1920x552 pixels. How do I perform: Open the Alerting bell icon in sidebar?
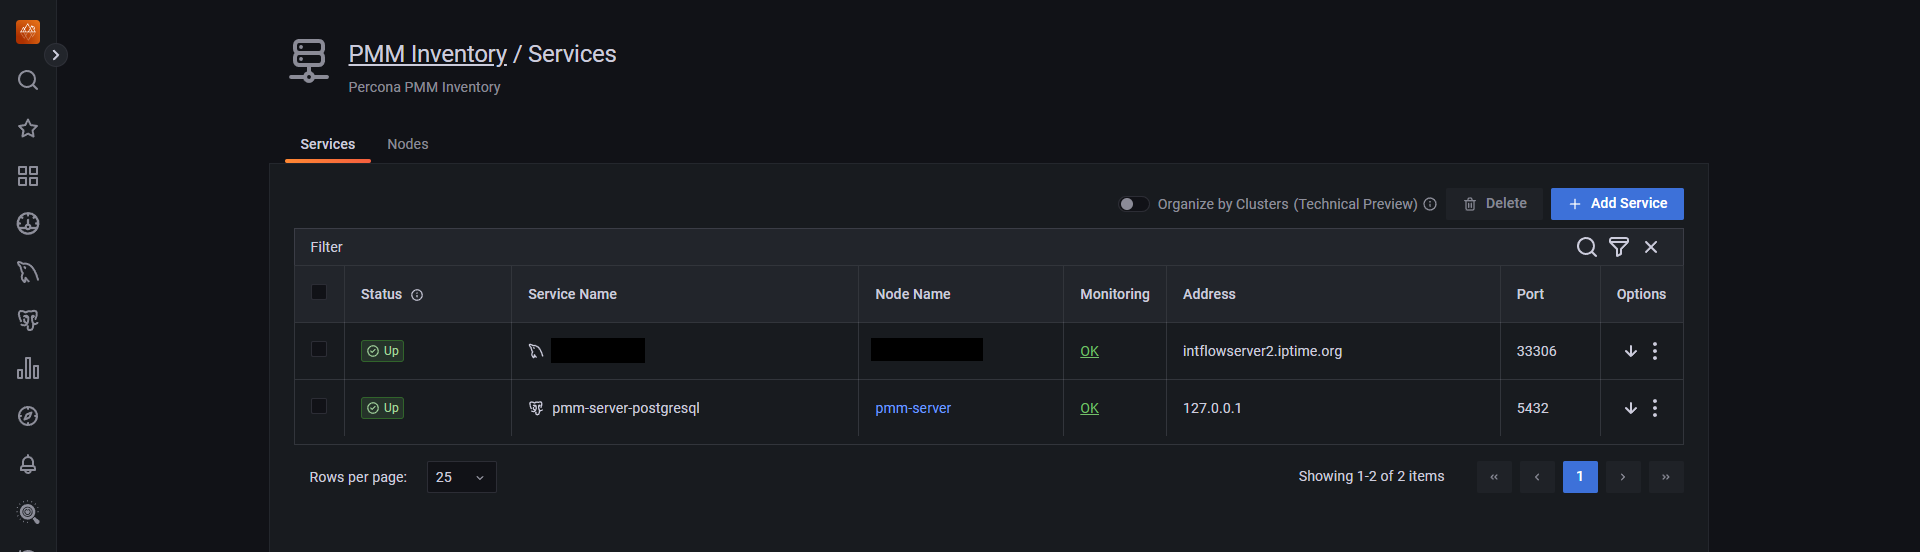(28, 464)
